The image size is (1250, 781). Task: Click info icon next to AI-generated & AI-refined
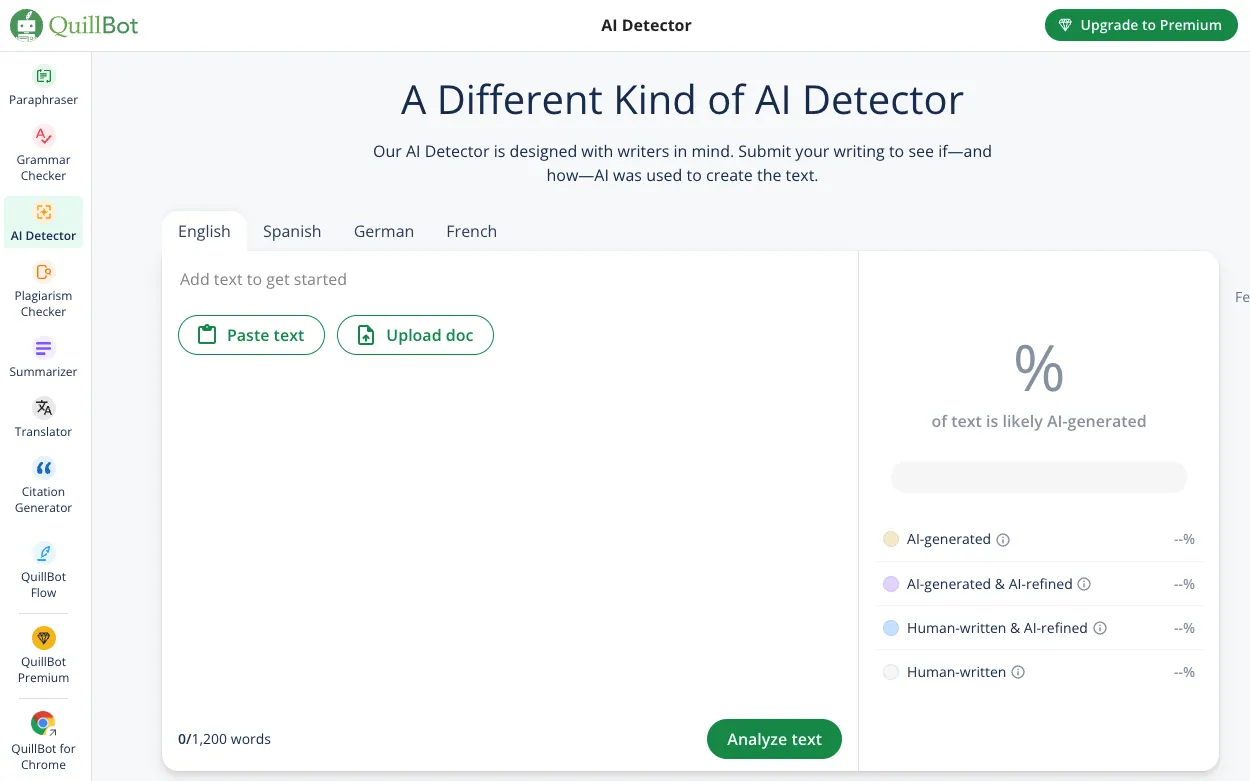tap(1084, 584)
